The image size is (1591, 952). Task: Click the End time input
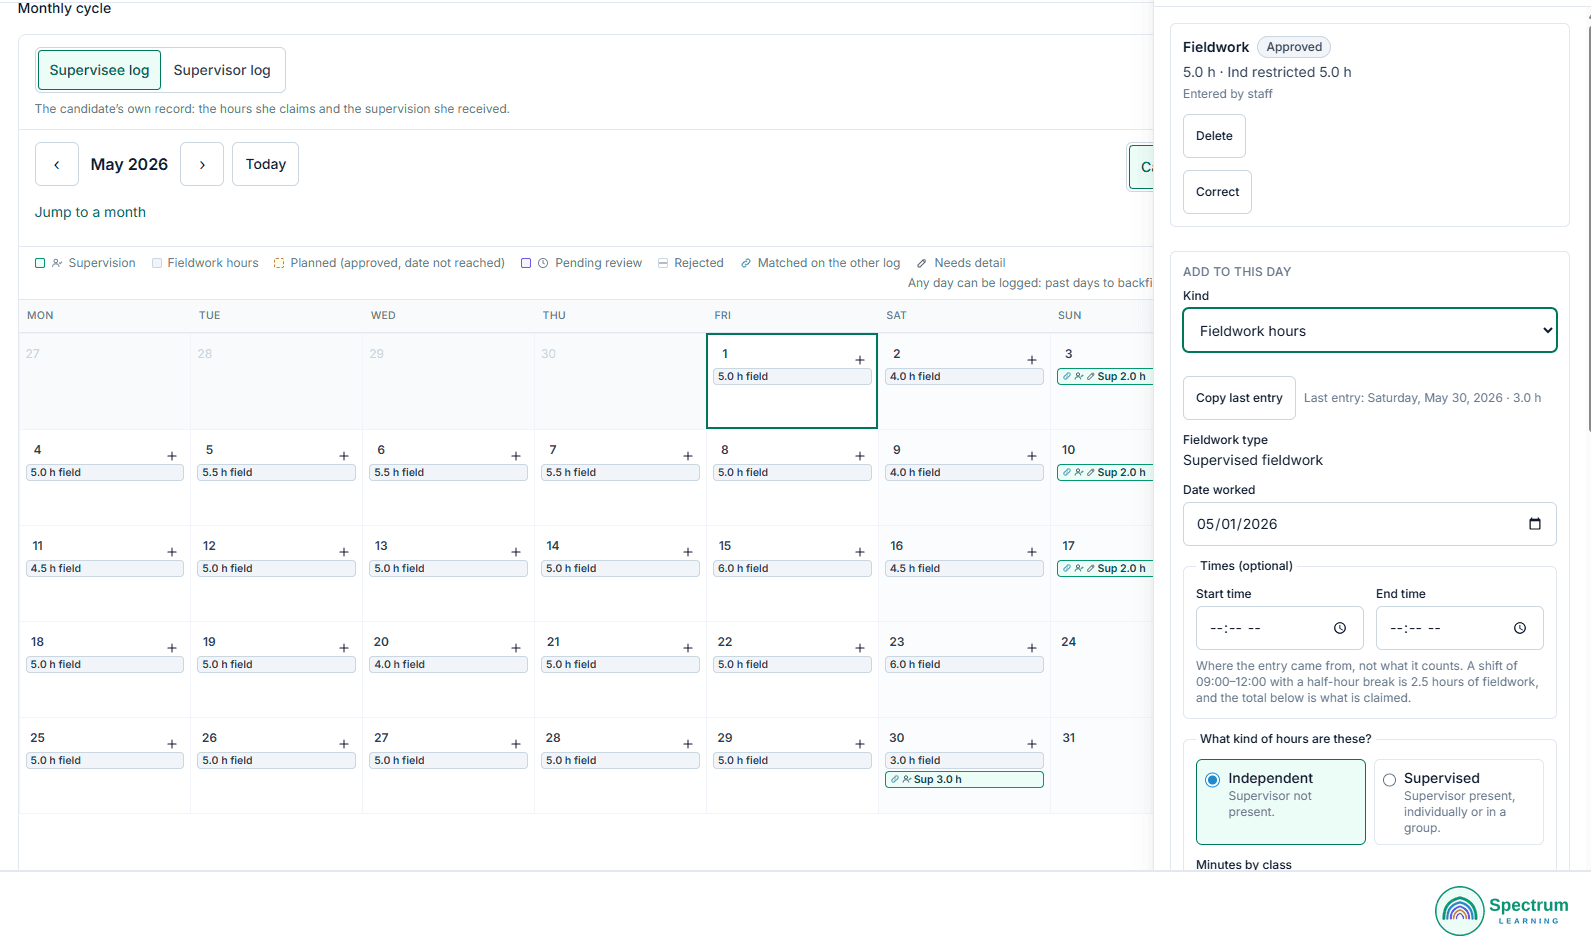(x=1460, y=628)
